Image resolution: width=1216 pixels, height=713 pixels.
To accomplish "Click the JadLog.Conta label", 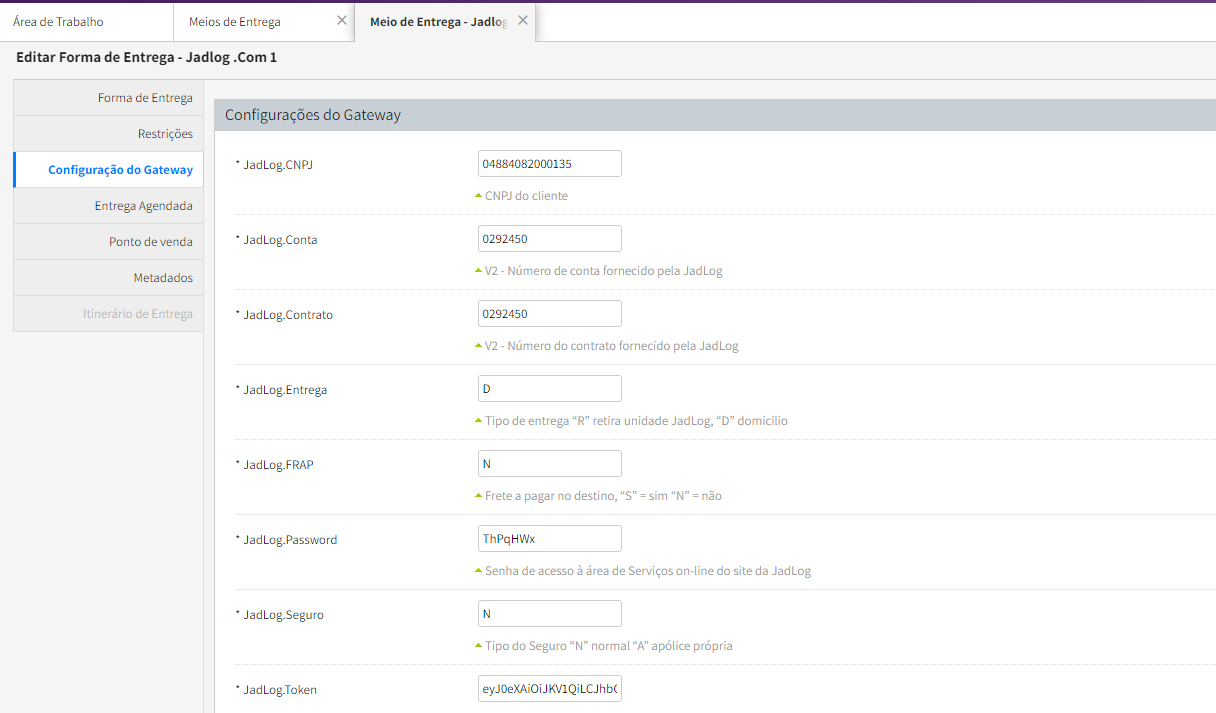I will click(x=281, y=240).
